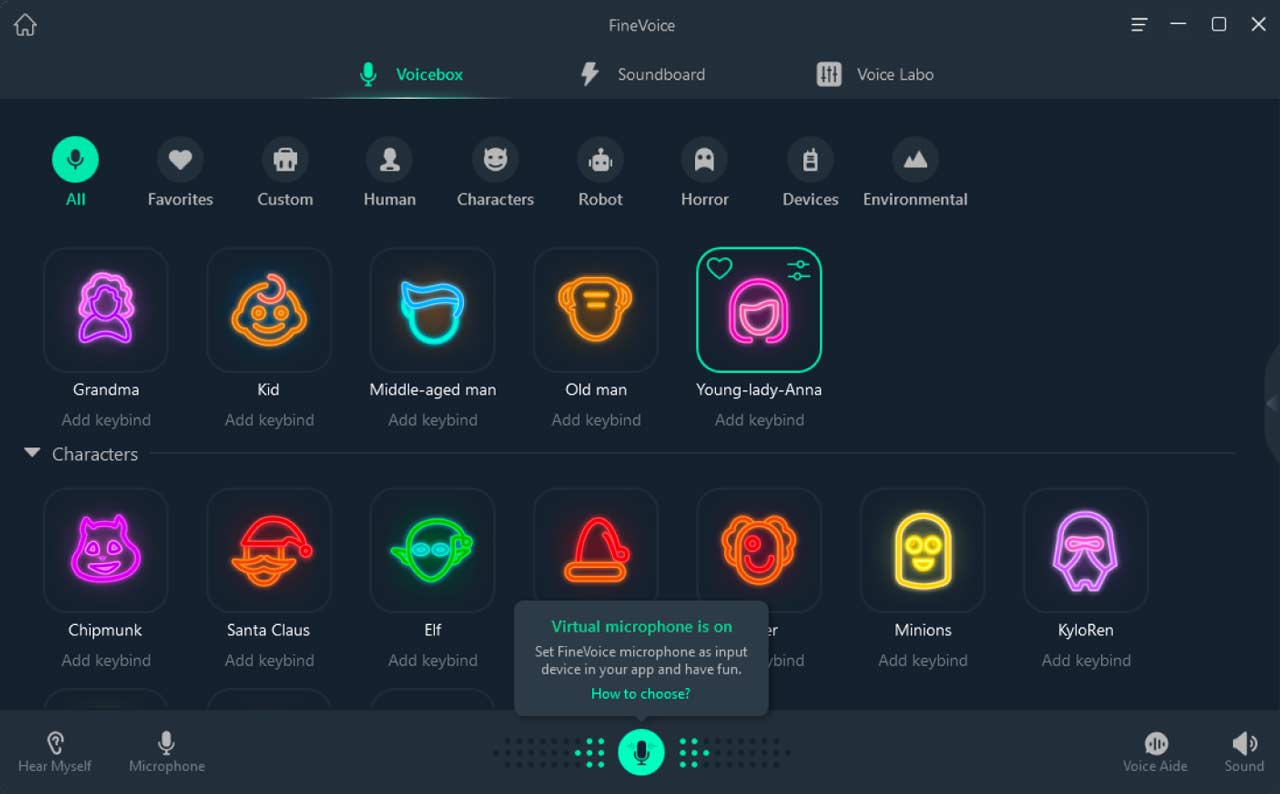
Task: Collapse the Characters section
Action: (32, 453)
